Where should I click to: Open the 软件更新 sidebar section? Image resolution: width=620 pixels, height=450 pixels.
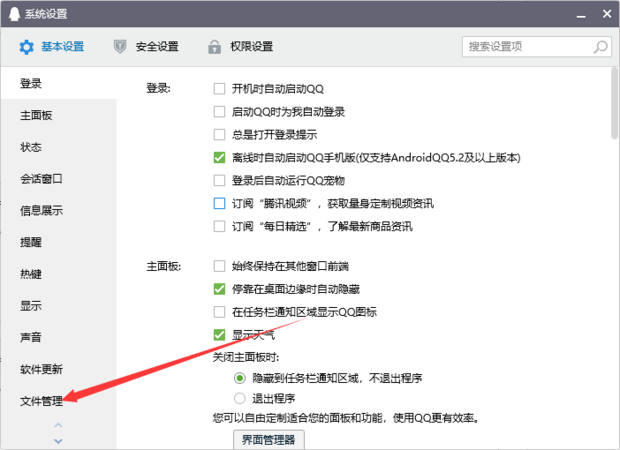[59, 369]
